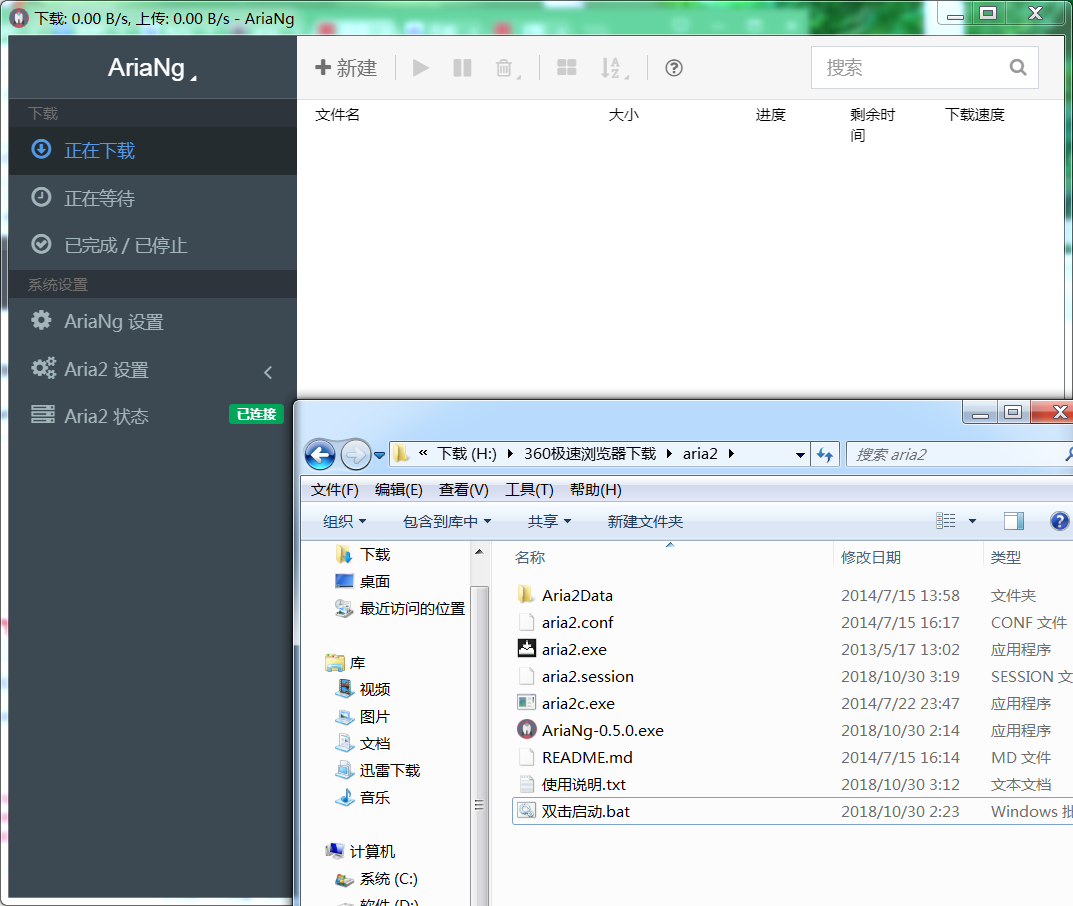Click the download speed column header
Image resolution: width=1073 pixels, height=906 pixels.
974,115
